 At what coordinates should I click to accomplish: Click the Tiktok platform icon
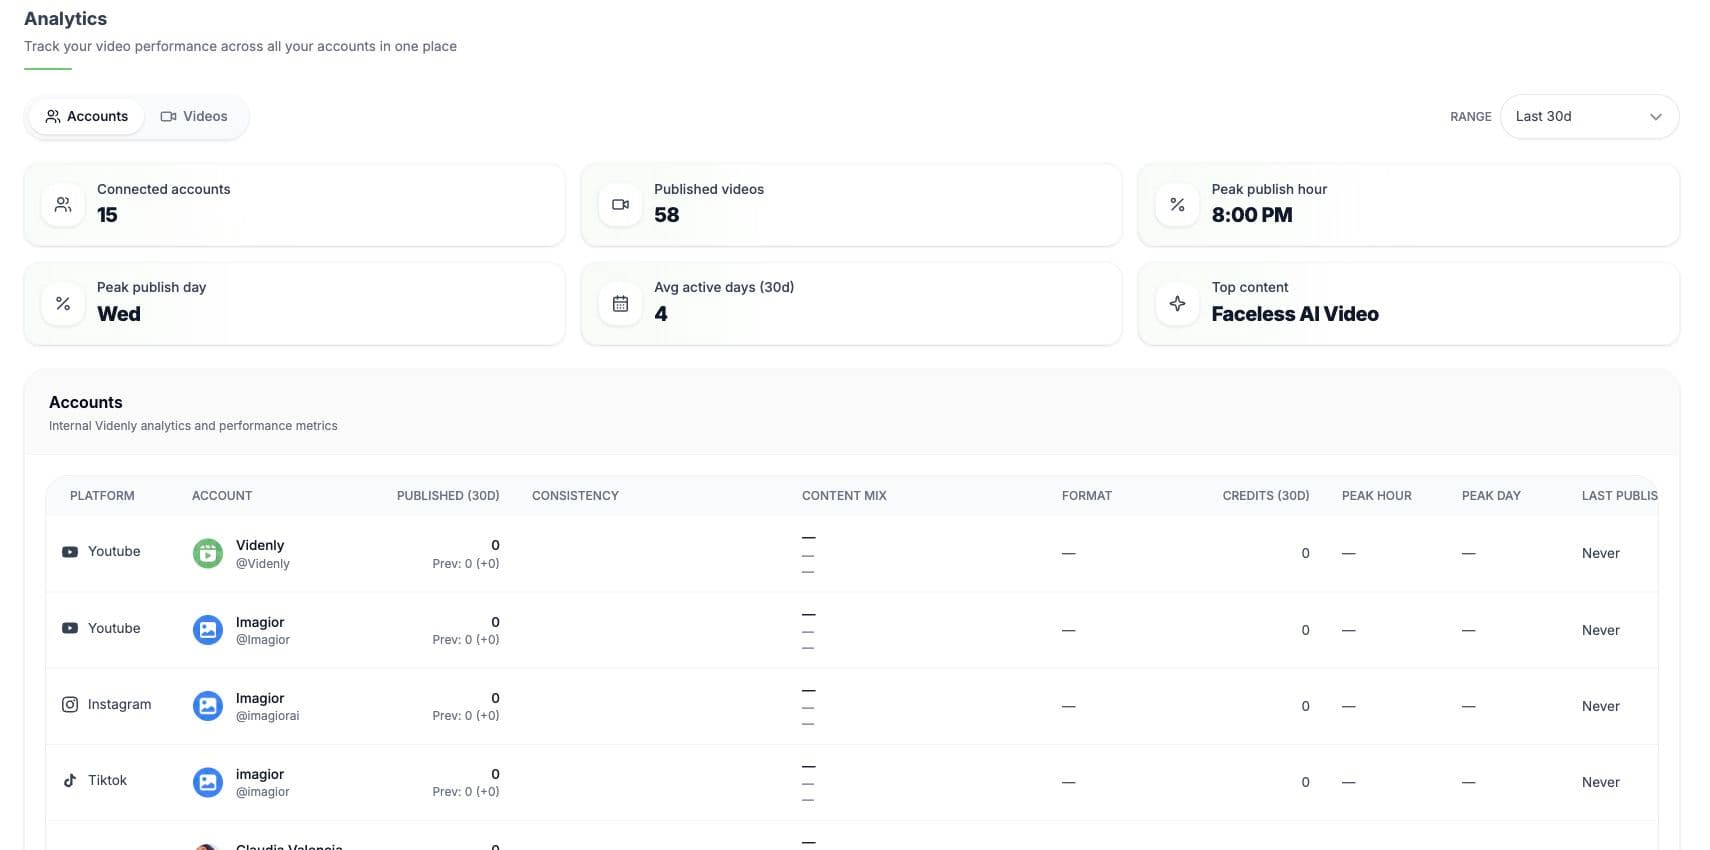70,780
